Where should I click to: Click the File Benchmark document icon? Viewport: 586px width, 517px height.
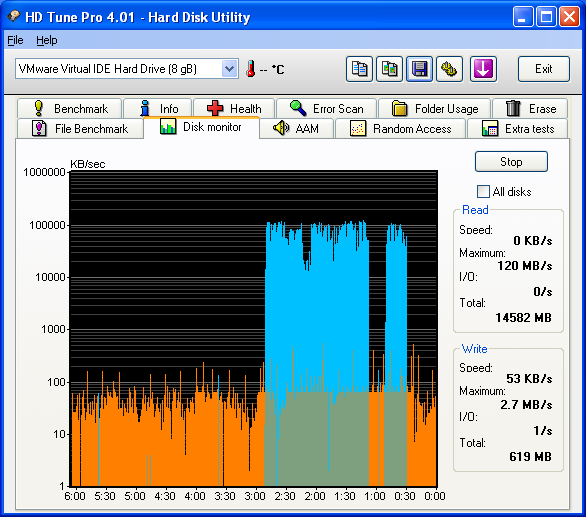[x=39, y=129]
